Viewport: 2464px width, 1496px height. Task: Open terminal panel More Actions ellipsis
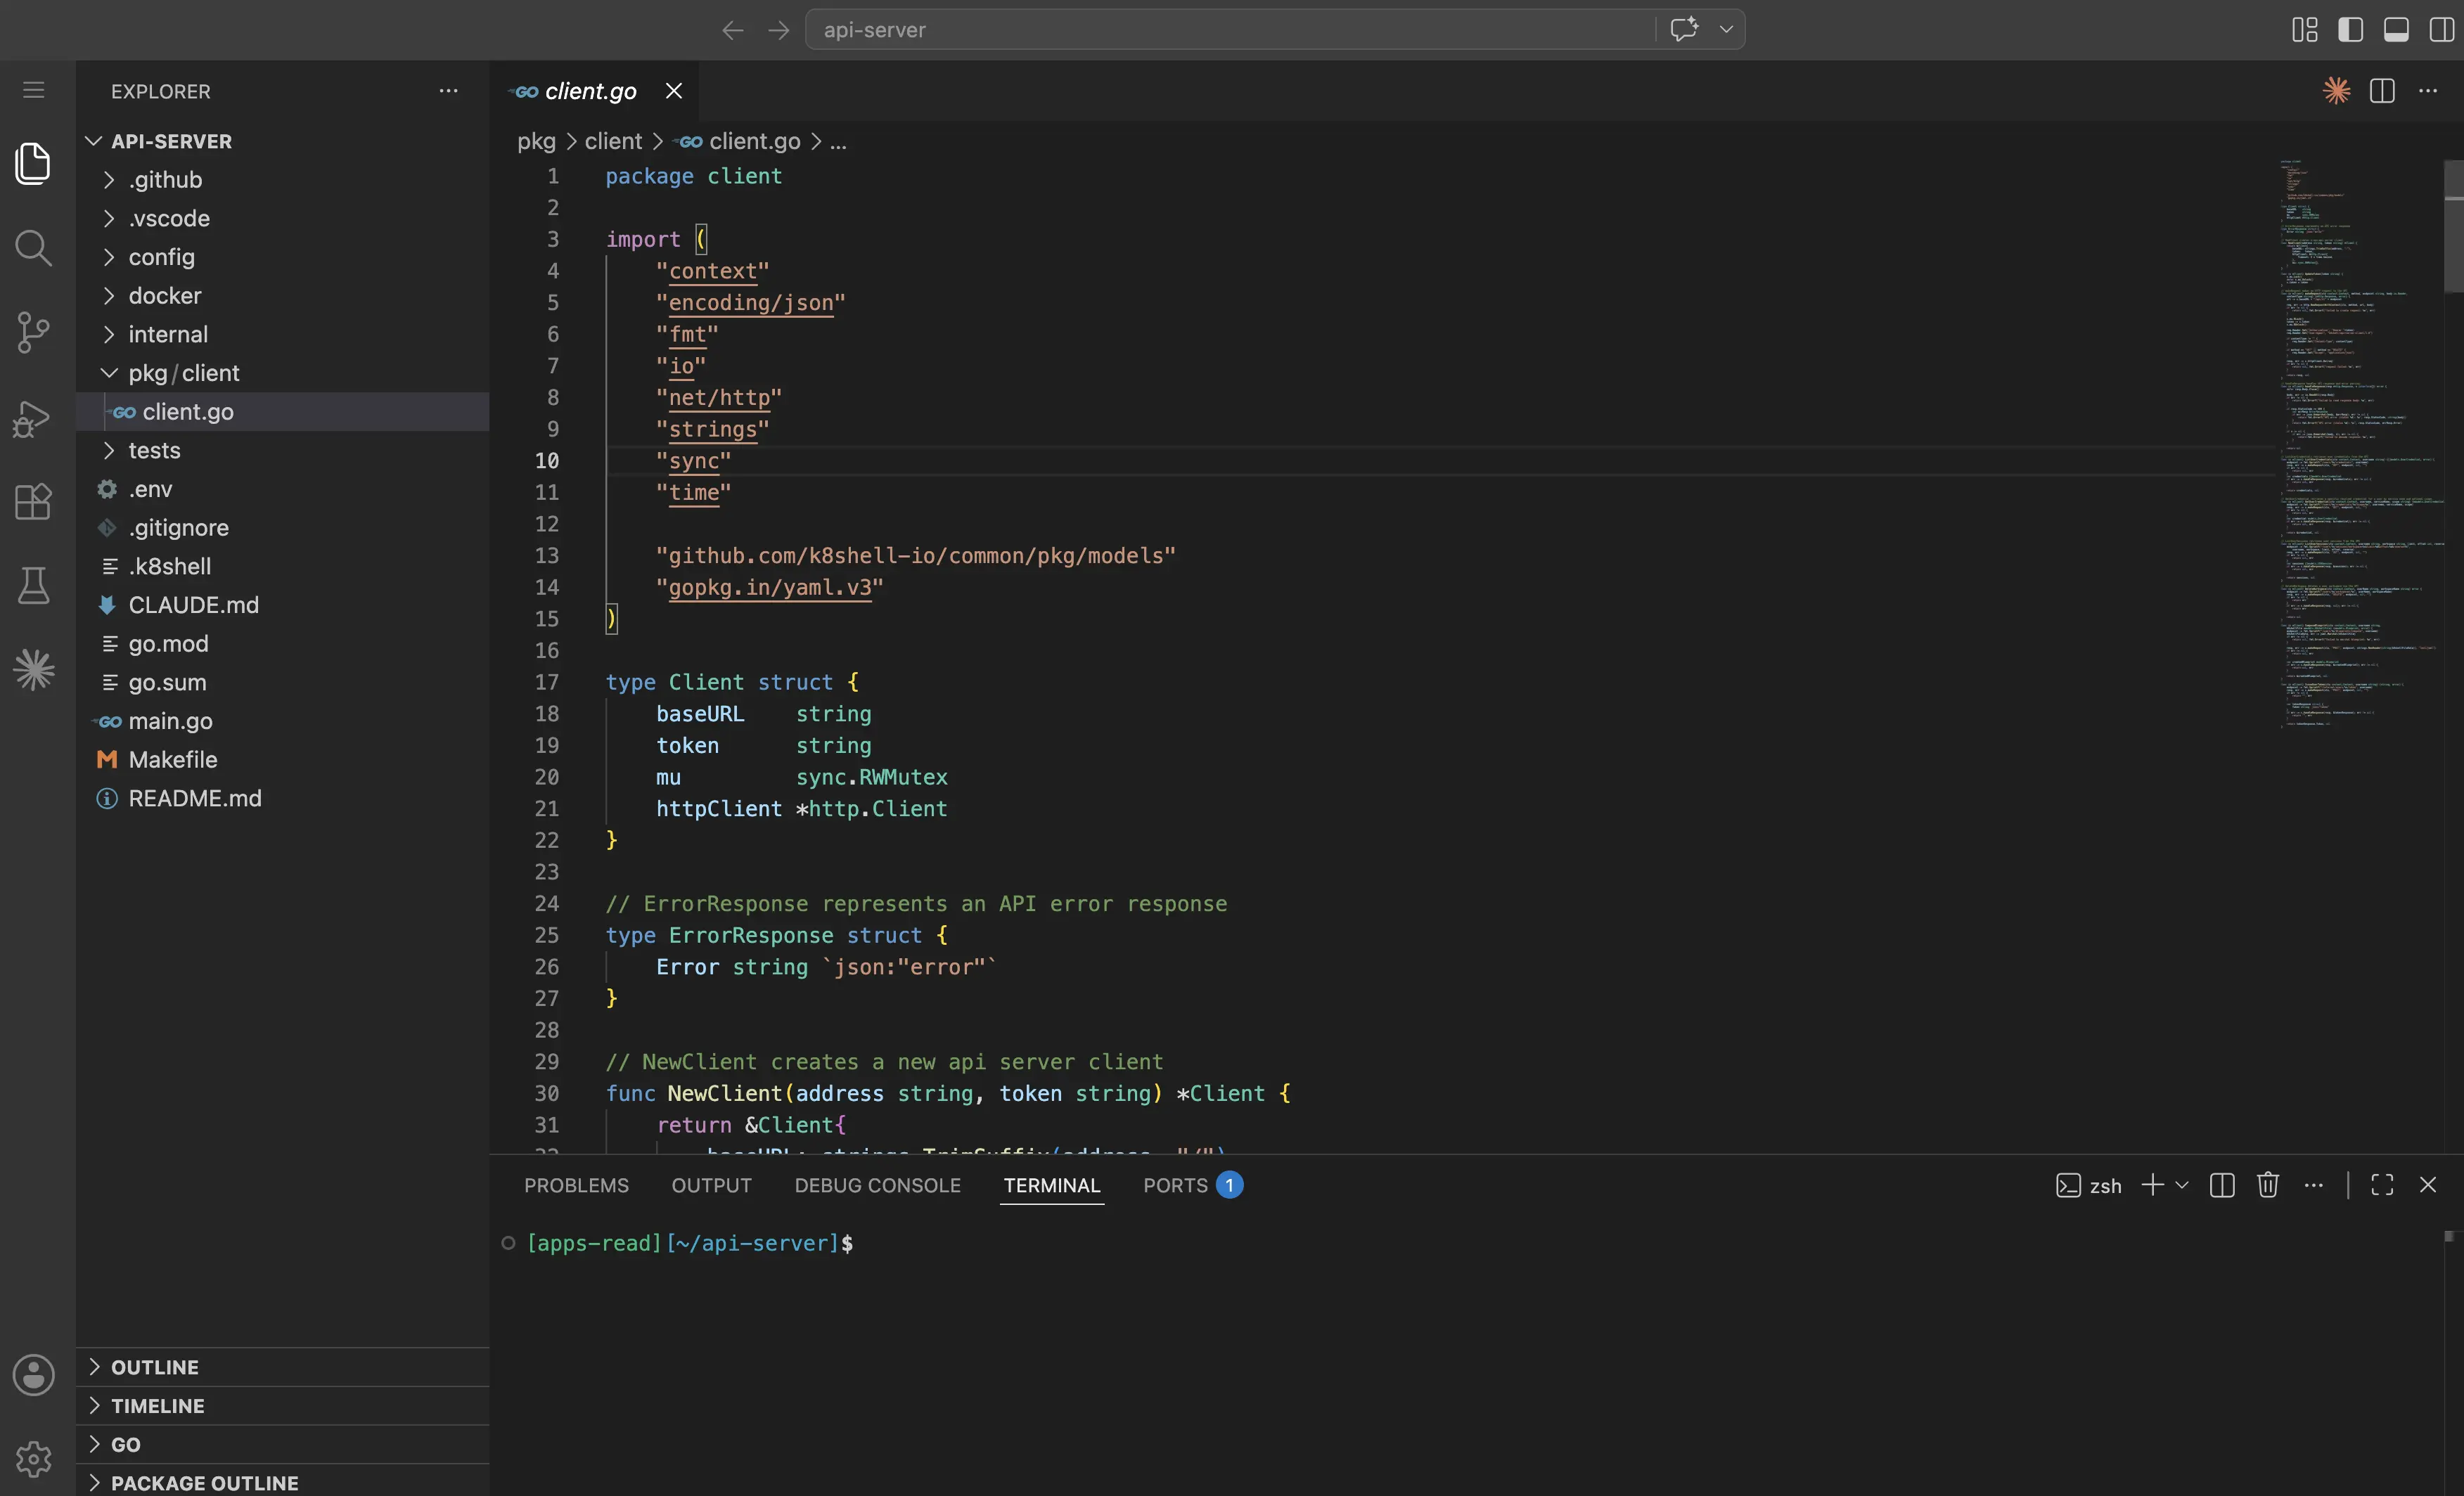tap(2314, 1185)
